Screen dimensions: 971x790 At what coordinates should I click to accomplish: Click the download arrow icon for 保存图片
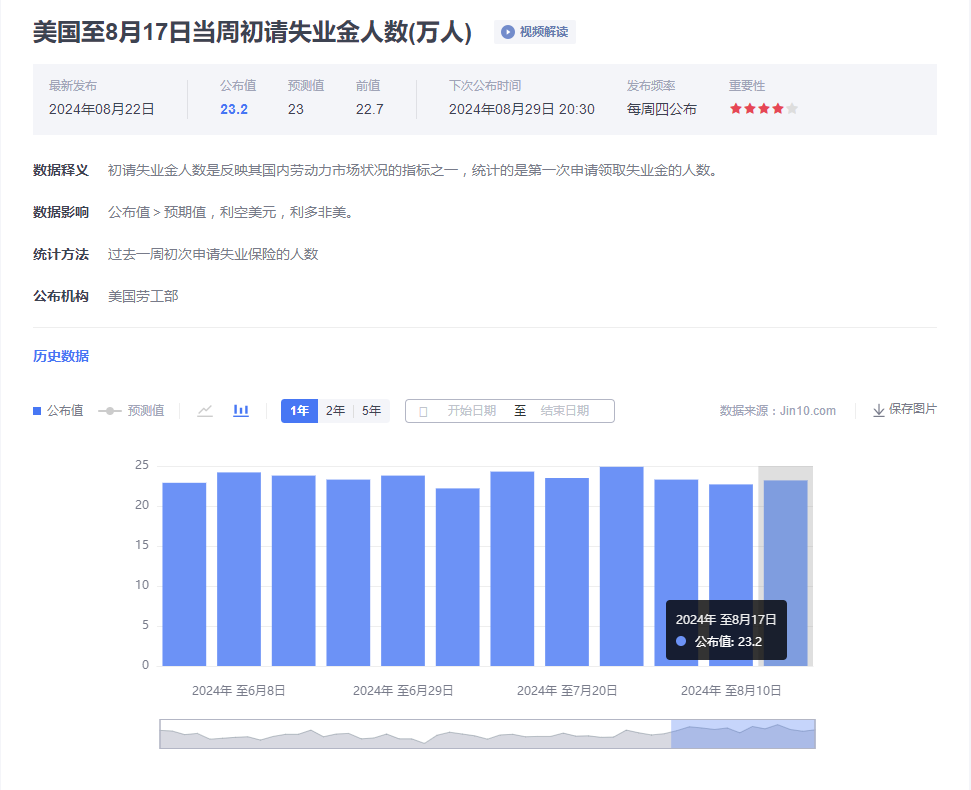(x=879, y=410)
